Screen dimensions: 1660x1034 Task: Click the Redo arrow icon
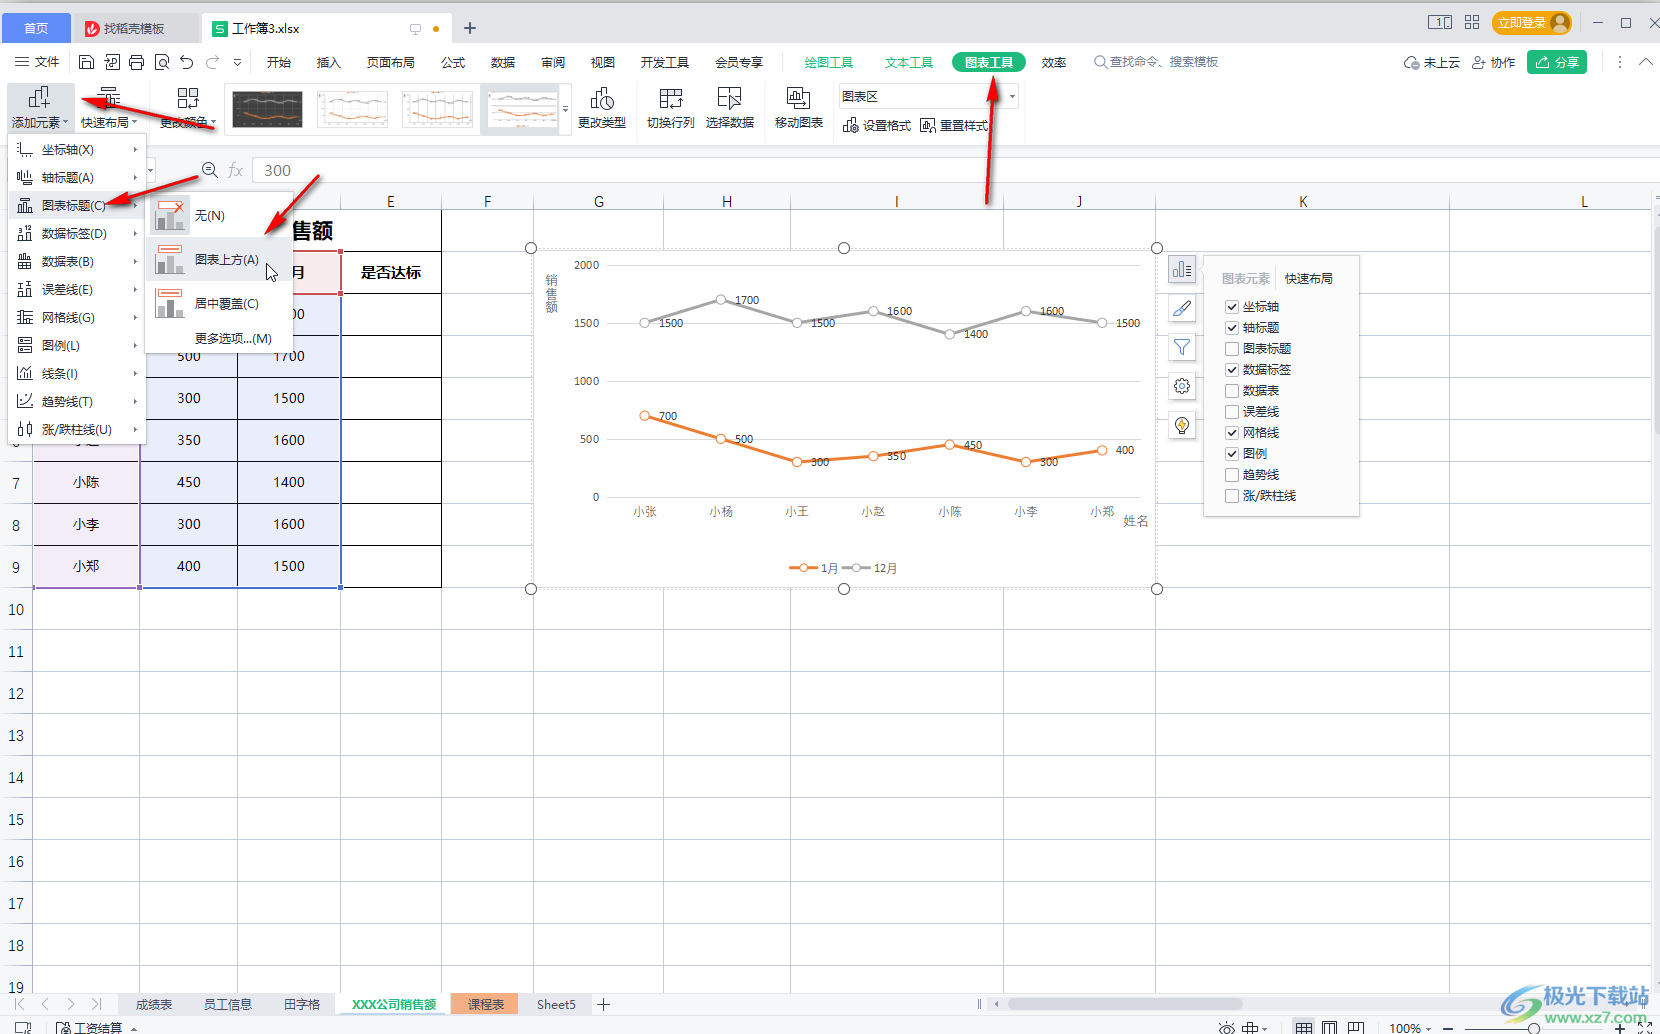[212, 62]
